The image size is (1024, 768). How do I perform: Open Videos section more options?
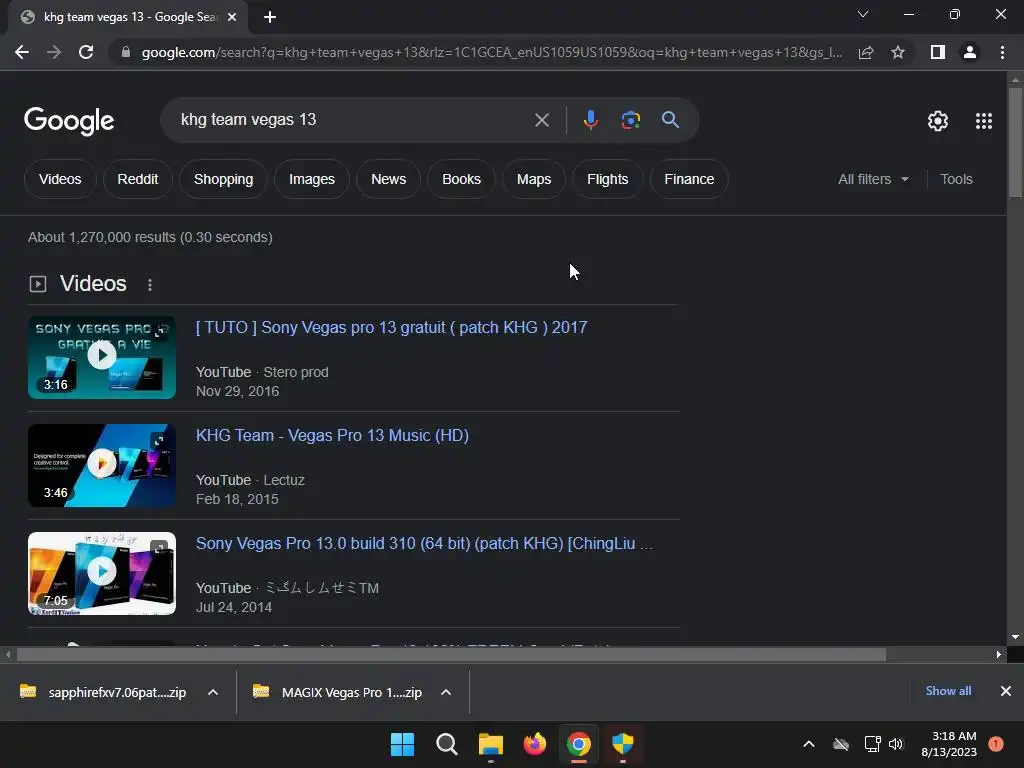pos(150,285)
